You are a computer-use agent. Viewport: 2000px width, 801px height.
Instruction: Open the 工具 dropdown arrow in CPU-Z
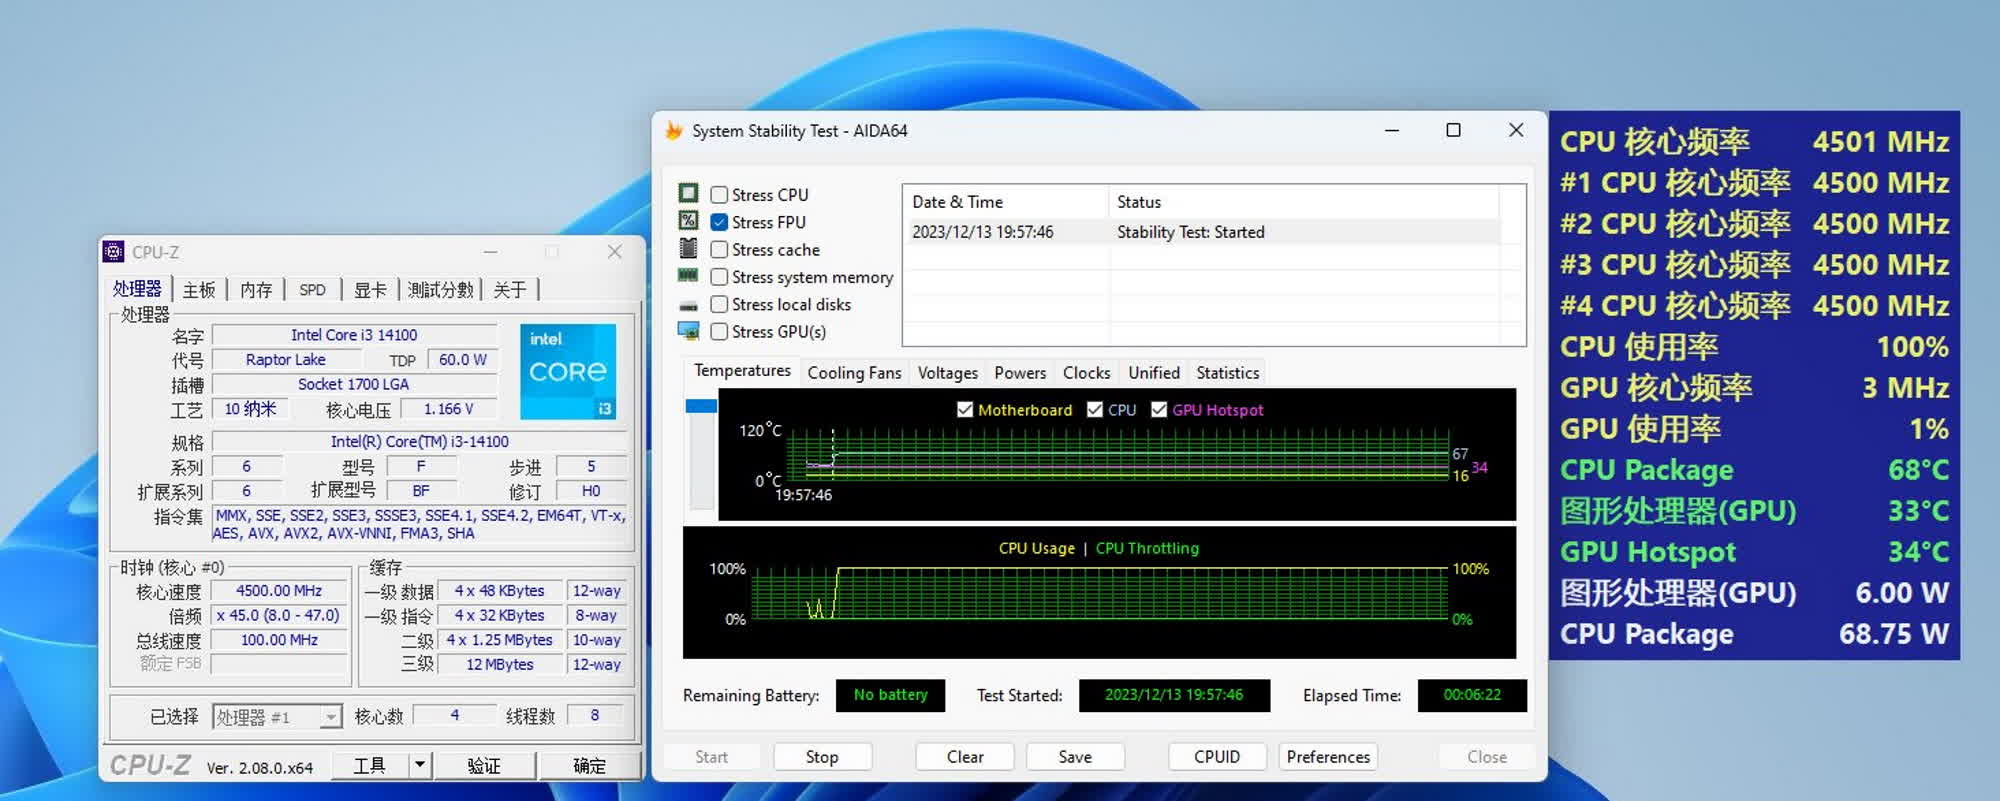[x=420, y=766]
